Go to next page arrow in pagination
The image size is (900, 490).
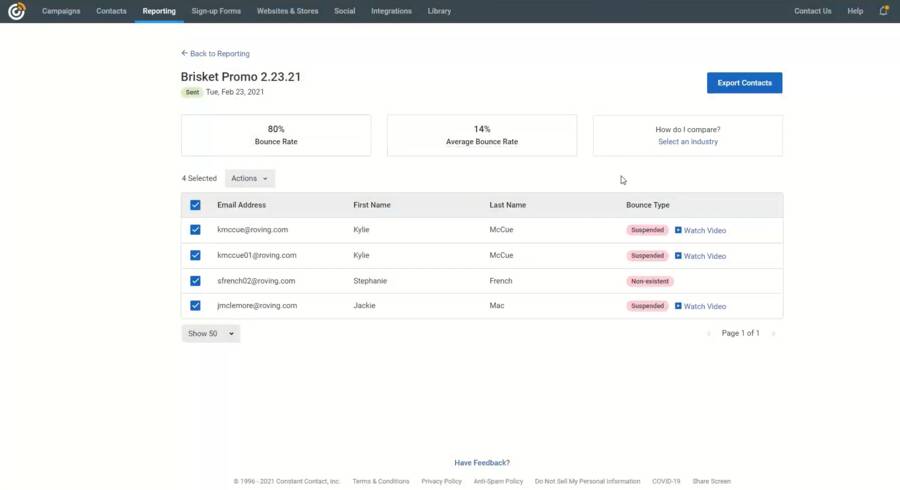click(x=773, y=333)
